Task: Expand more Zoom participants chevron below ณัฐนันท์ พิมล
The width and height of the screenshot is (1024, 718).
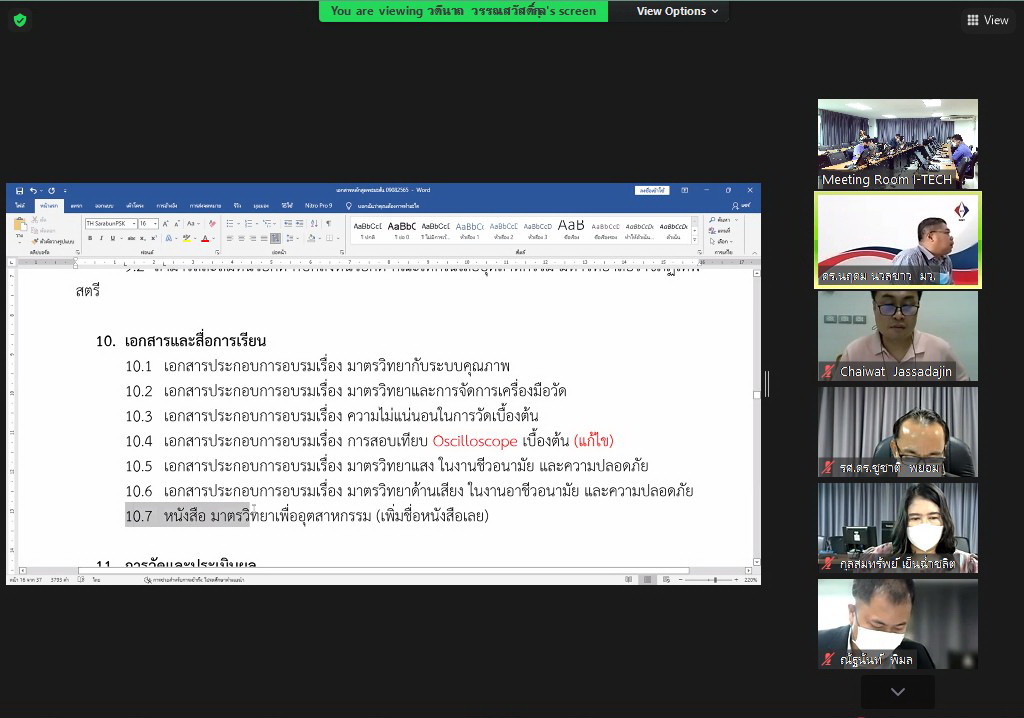Action: click(898, 692)
